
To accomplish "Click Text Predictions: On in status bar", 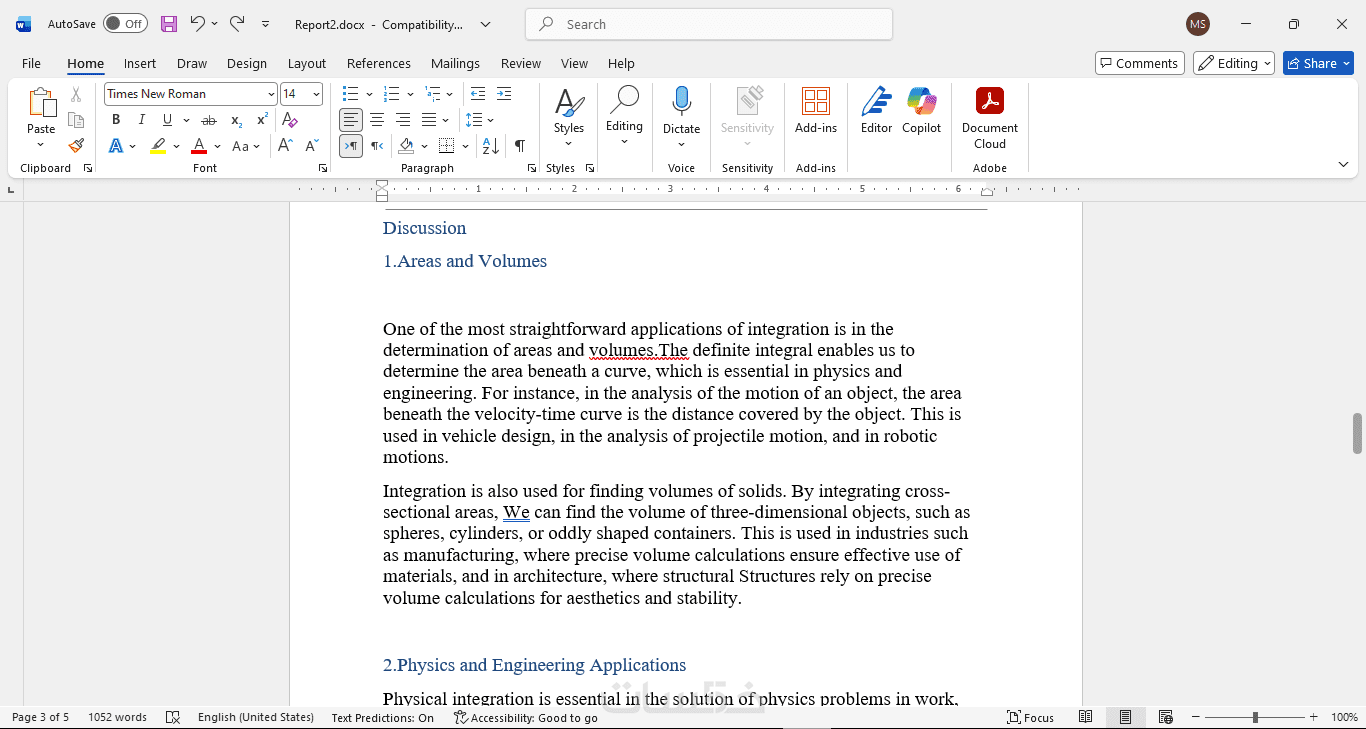I will point(383,717).
